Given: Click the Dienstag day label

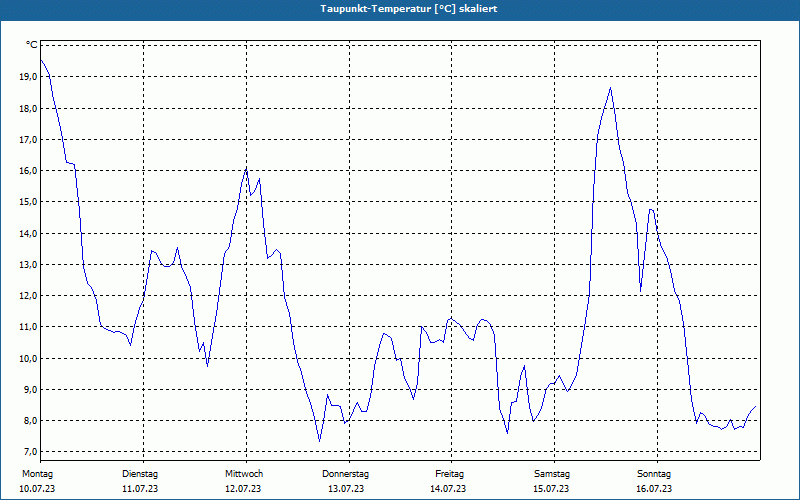Looking at the screenshot, I should tap(140, 474).
